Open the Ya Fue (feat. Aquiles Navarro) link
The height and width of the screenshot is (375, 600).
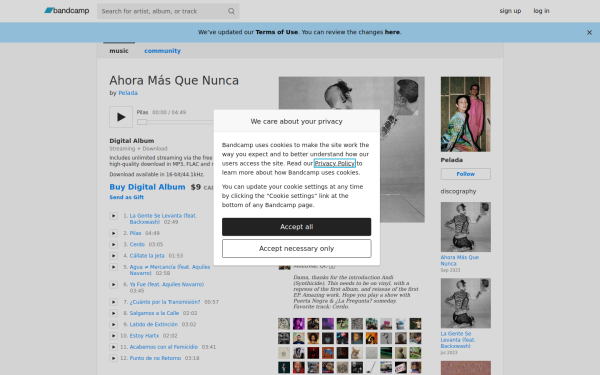click(x=166, y=284)
